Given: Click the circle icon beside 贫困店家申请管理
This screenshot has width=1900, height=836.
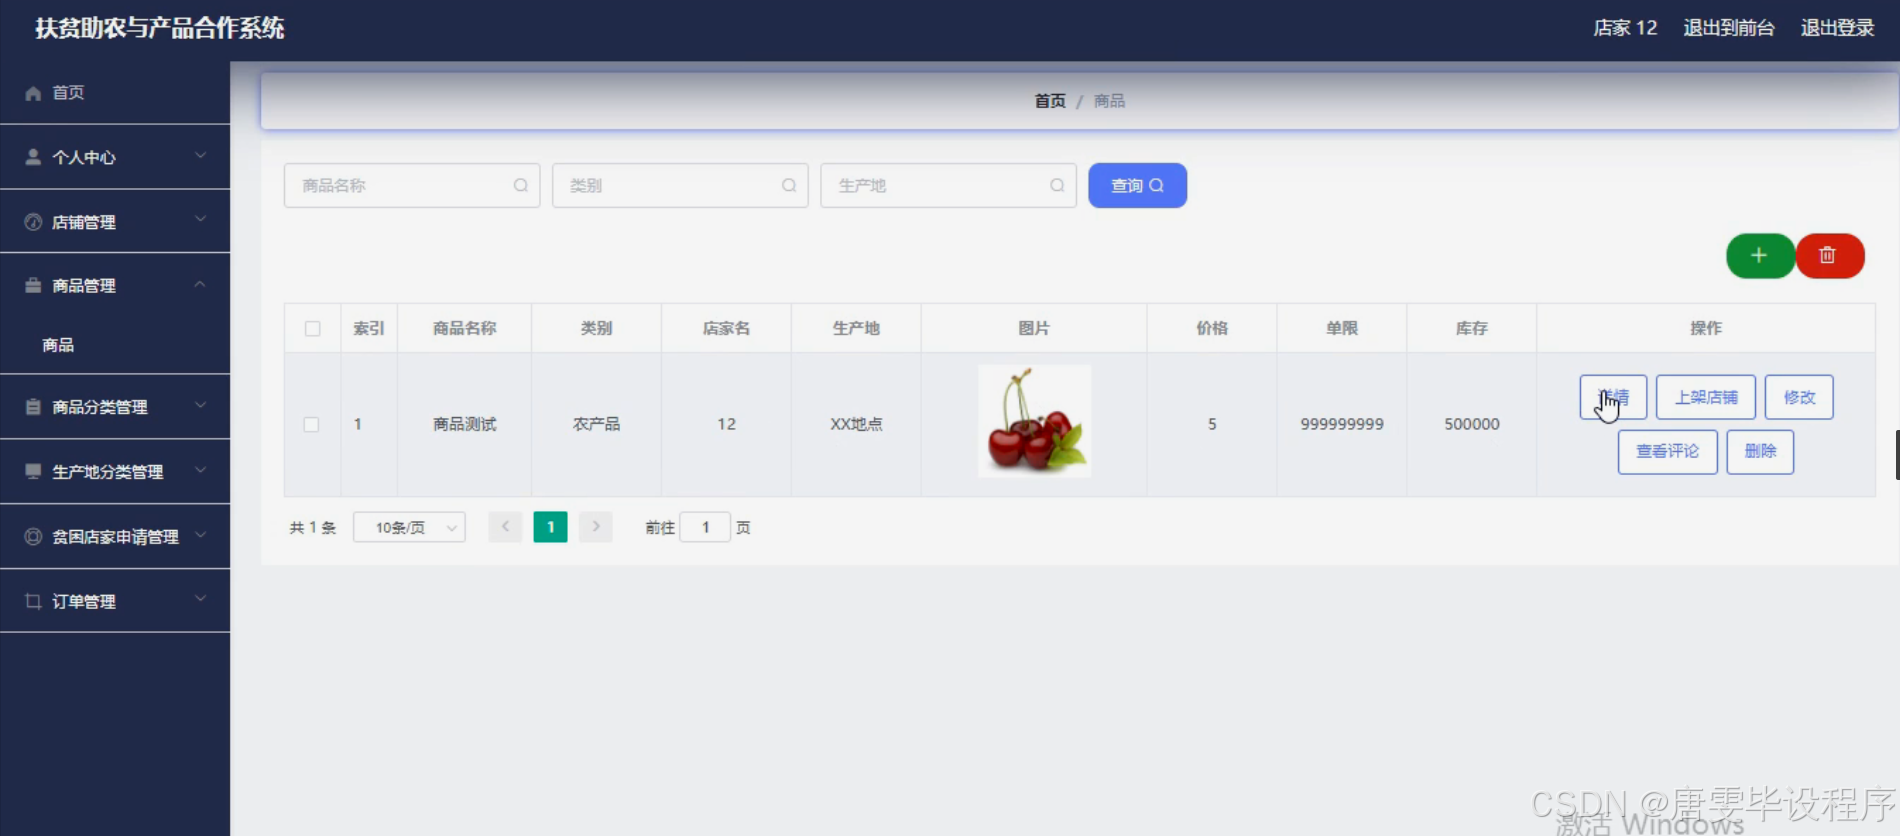Looking at the screenshot, I should tap(33, 536).
